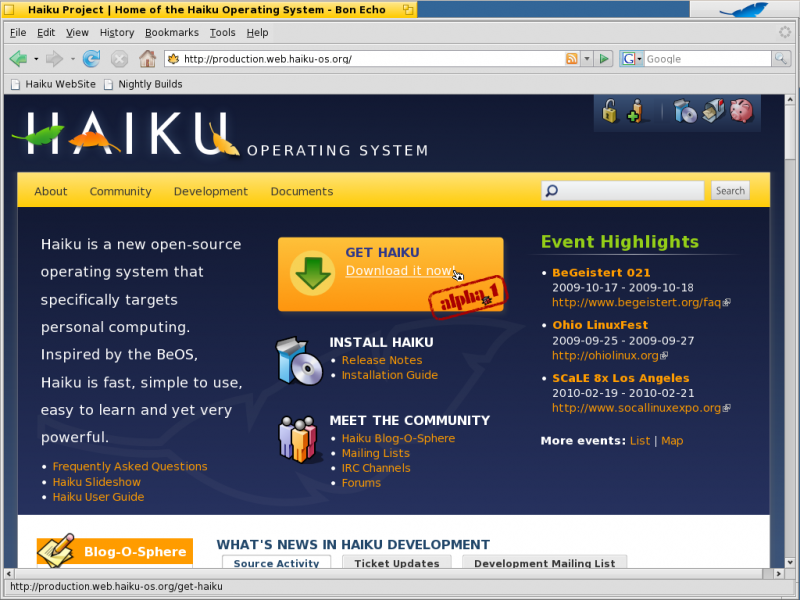Open the events List link
This screenshot has height=600, width=800.
point(640,441)
